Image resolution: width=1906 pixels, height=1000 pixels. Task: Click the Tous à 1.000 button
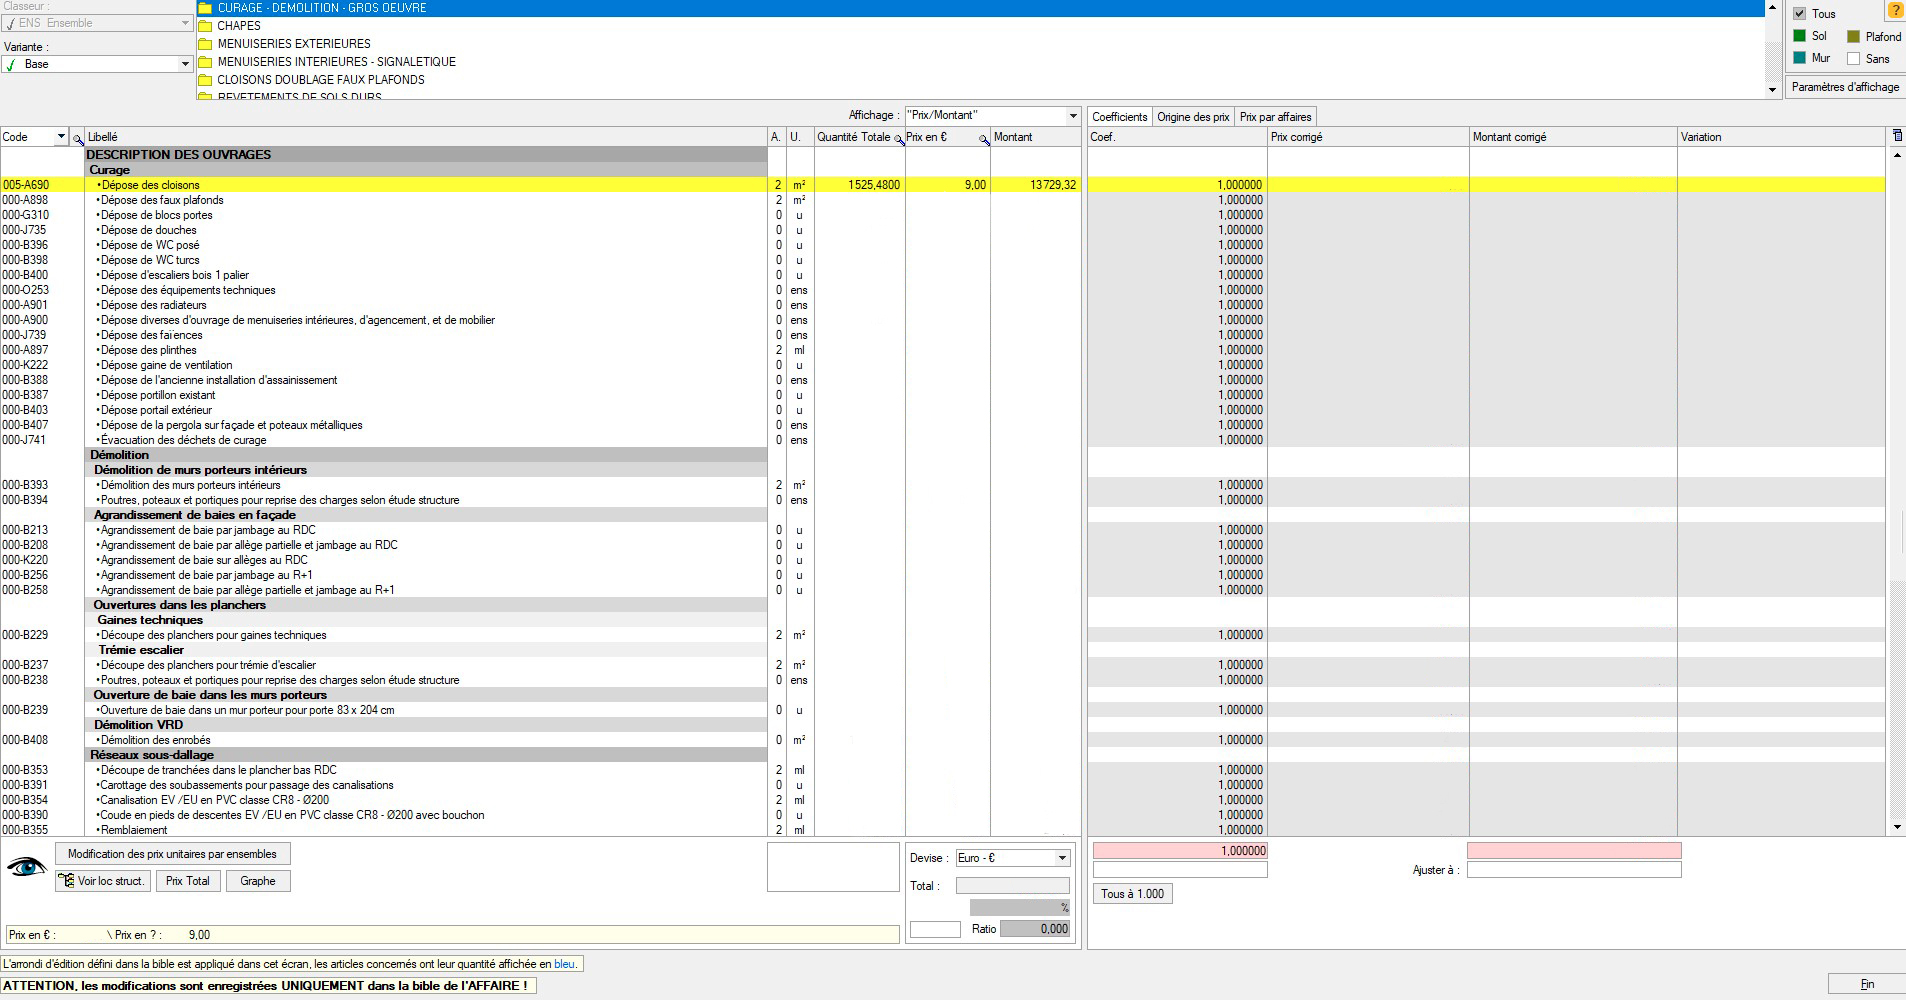(1132, 894)
